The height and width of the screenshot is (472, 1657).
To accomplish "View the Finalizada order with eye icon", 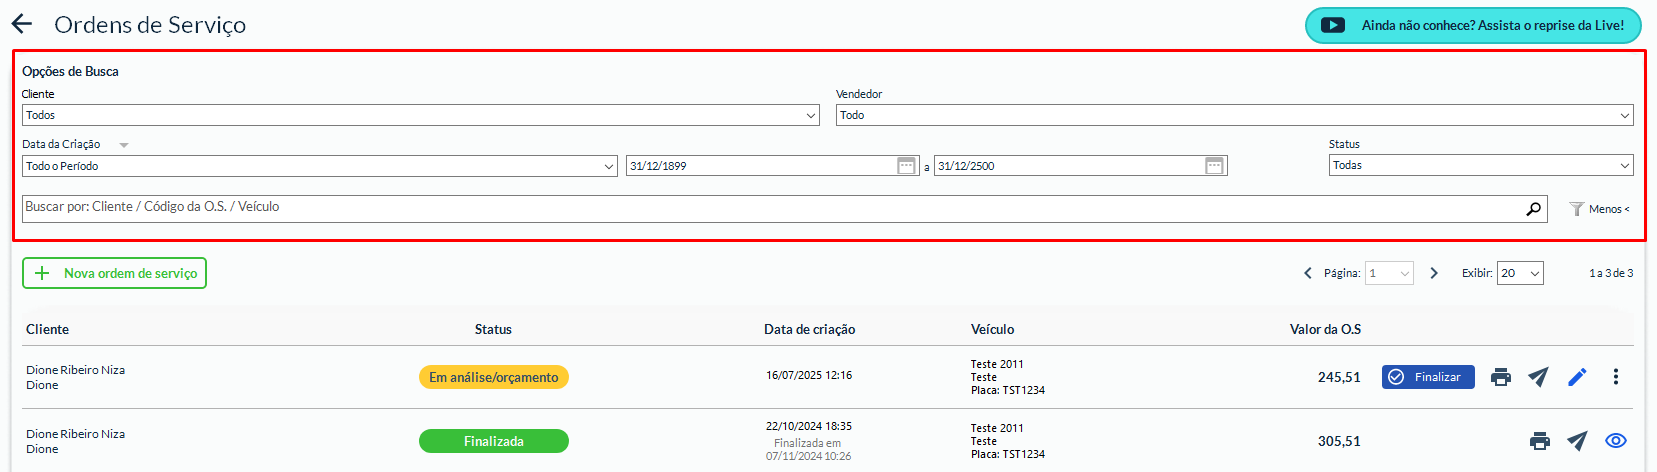I will [x=1616, y=441].
